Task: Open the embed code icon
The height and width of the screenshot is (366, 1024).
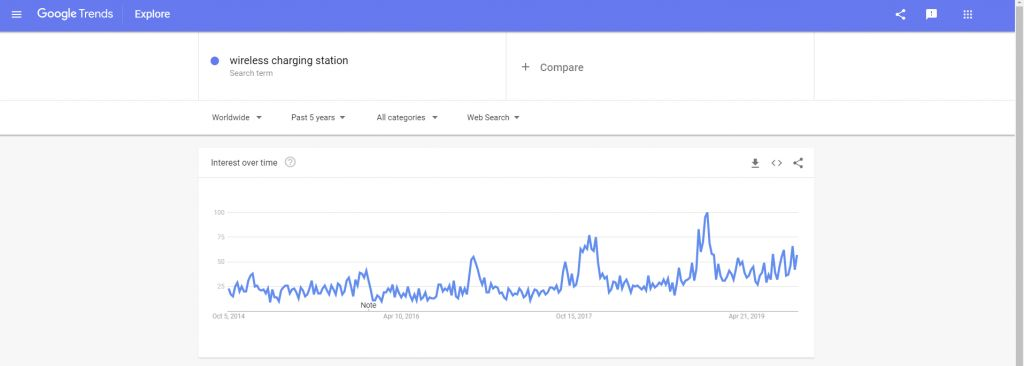Action: click(x=776, y=163)
